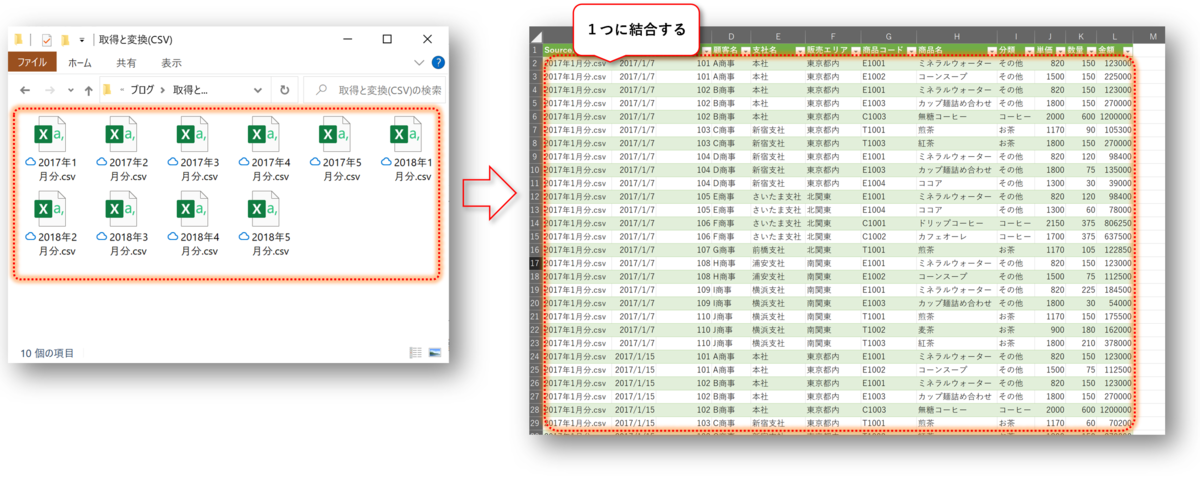The height and width of the screenshot is (493, 1200).
Task: Customize Quick Access Toolbar dropdown arrow
Action: (81, 40)
